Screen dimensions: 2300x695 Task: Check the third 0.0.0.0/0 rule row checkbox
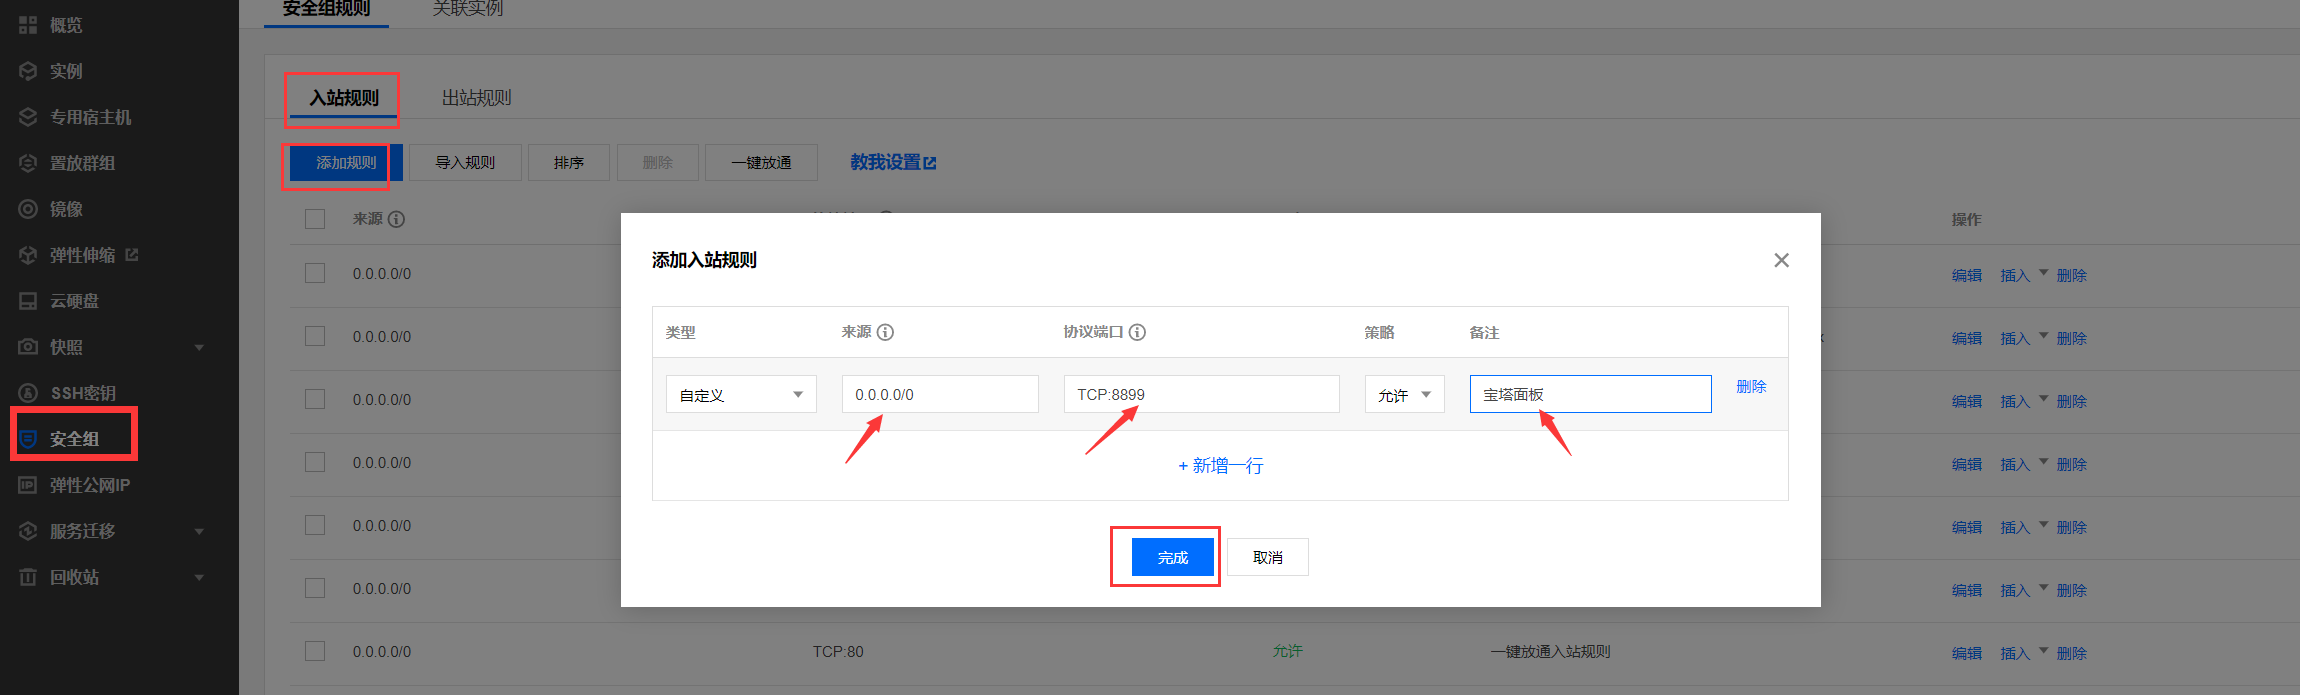click(315, 399)
